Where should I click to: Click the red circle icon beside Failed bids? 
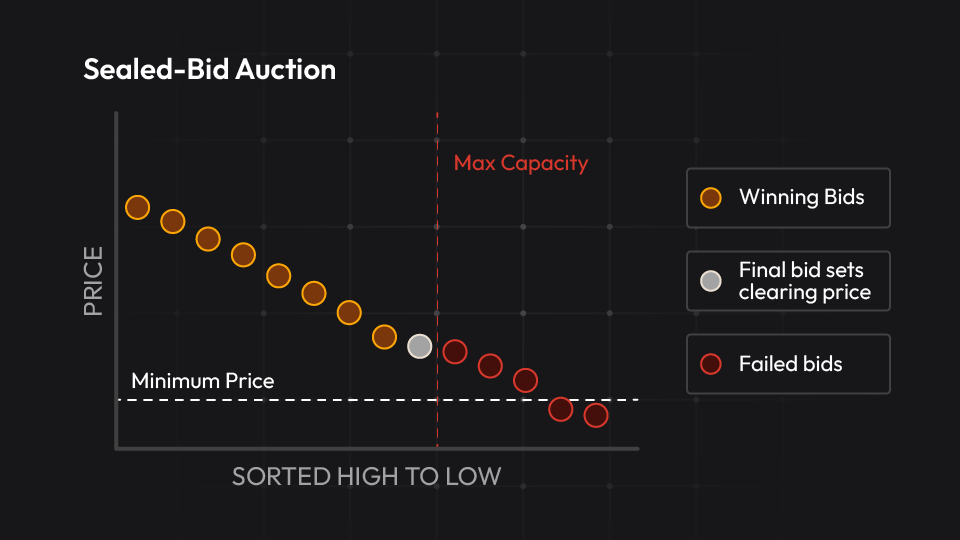click(711, 364)
